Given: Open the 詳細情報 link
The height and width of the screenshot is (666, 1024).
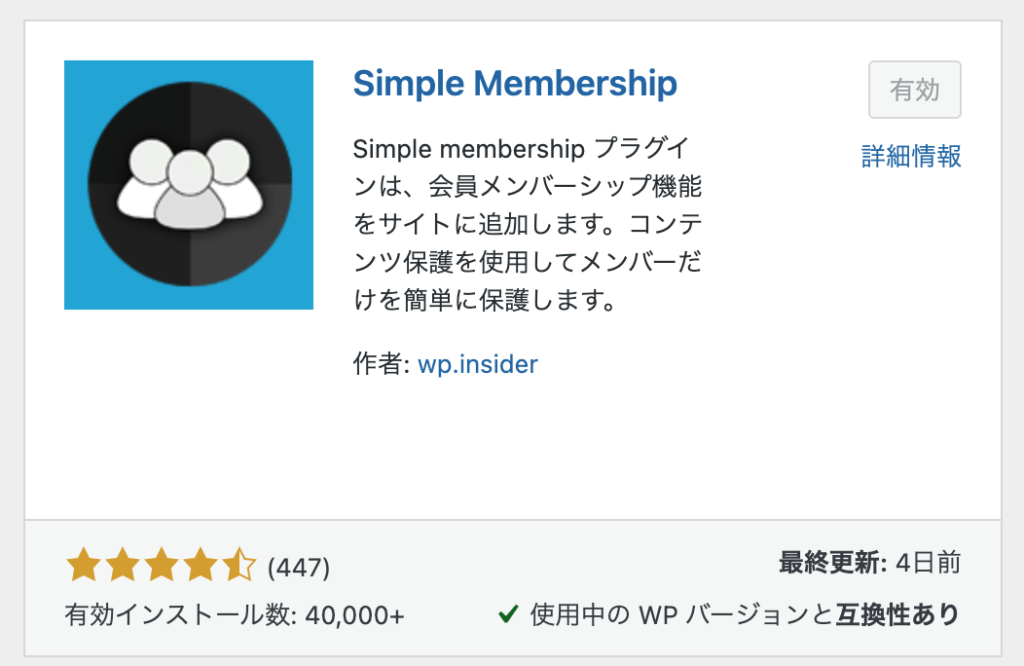Looking at the screenshot, I should [911, 157].
